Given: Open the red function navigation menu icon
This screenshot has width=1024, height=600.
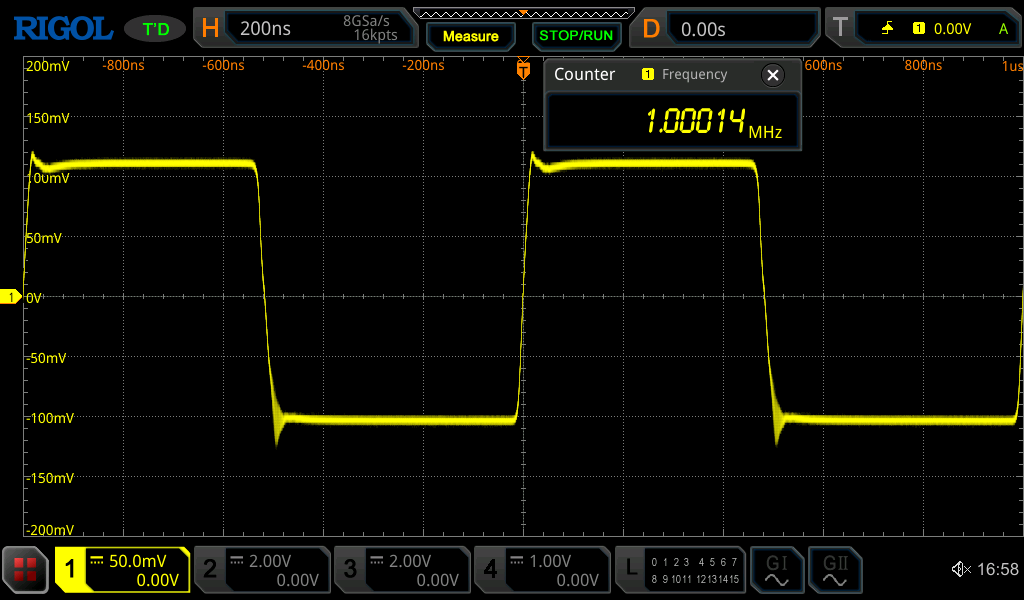Looking at the screenshot, I should point(26,570).
